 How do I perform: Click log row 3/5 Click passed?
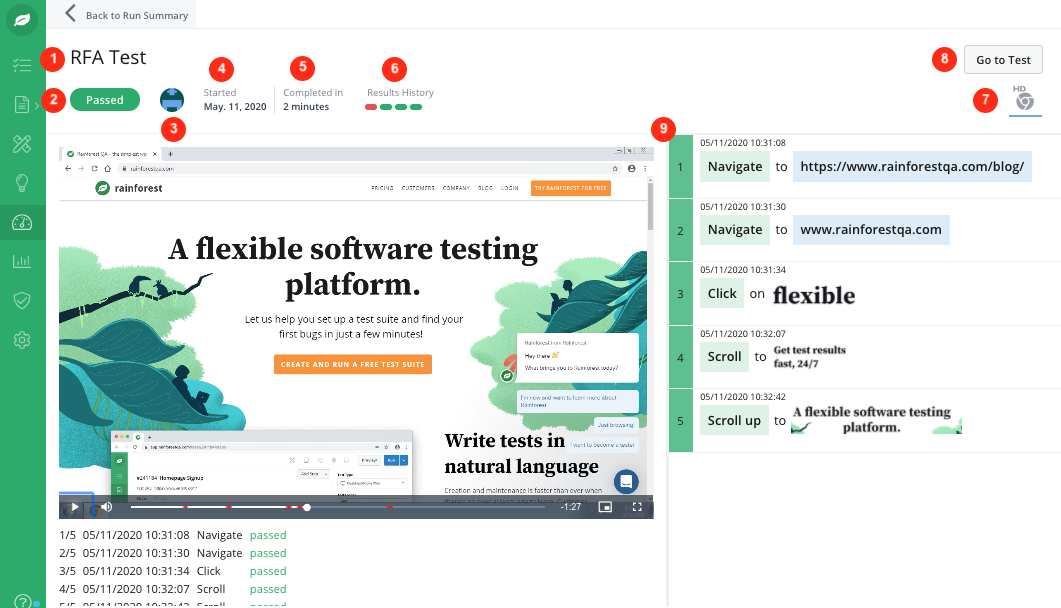pyautogui.click(x=173, y=571)
